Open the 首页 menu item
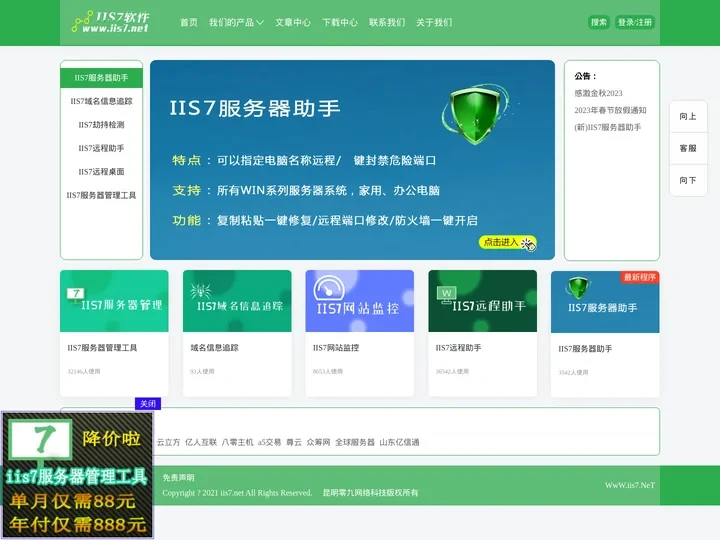720x540 pixels. coord(189,22)
